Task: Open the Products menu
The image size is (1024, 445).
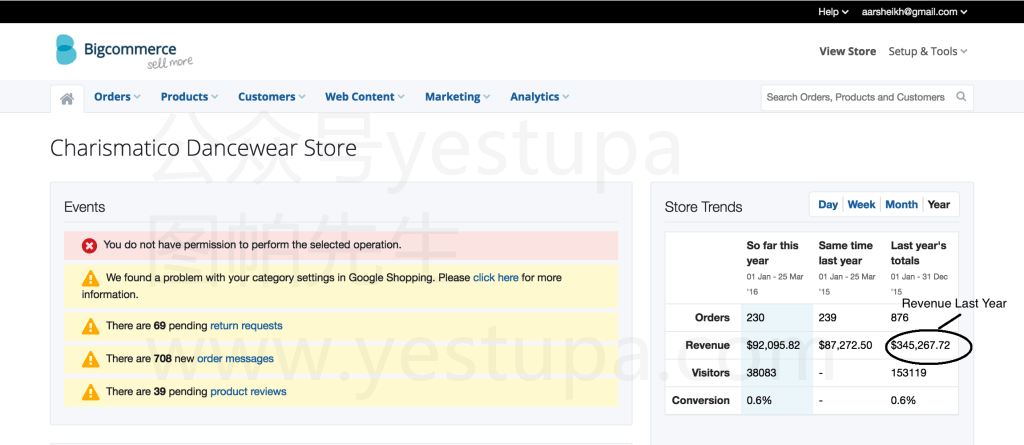Action: point(189,97)
